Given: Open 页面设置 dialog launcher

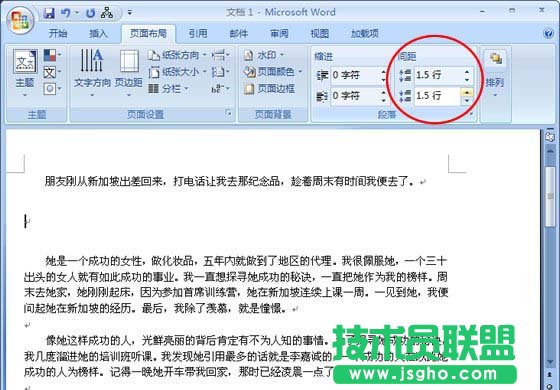Looking at the screenshot, I should [x=228, y=113].
